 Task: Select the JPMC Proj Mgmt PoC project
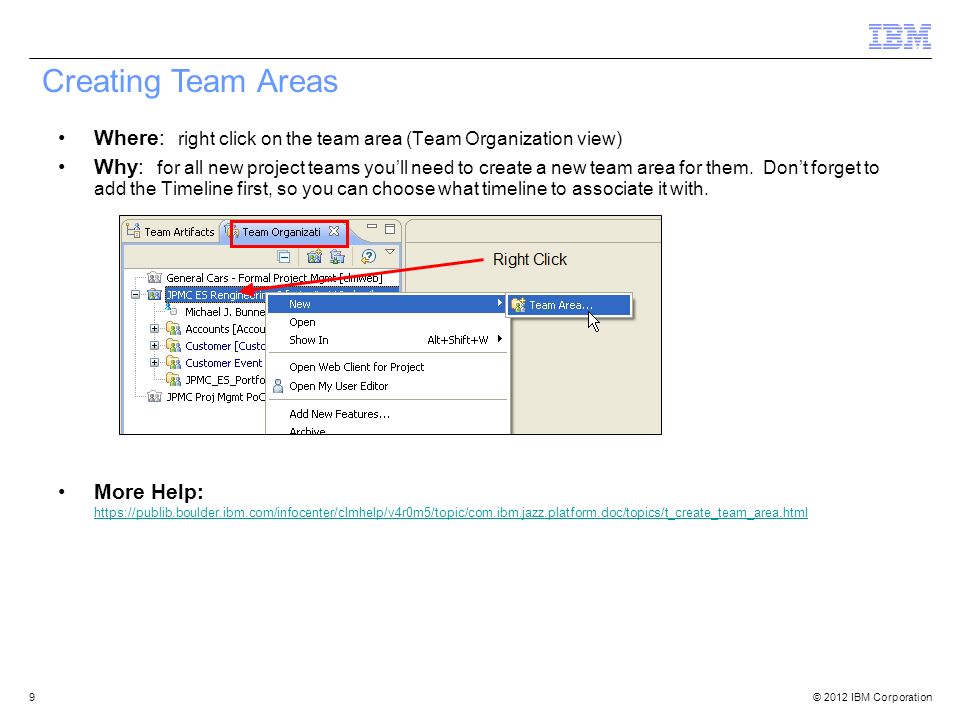(216, 397)
